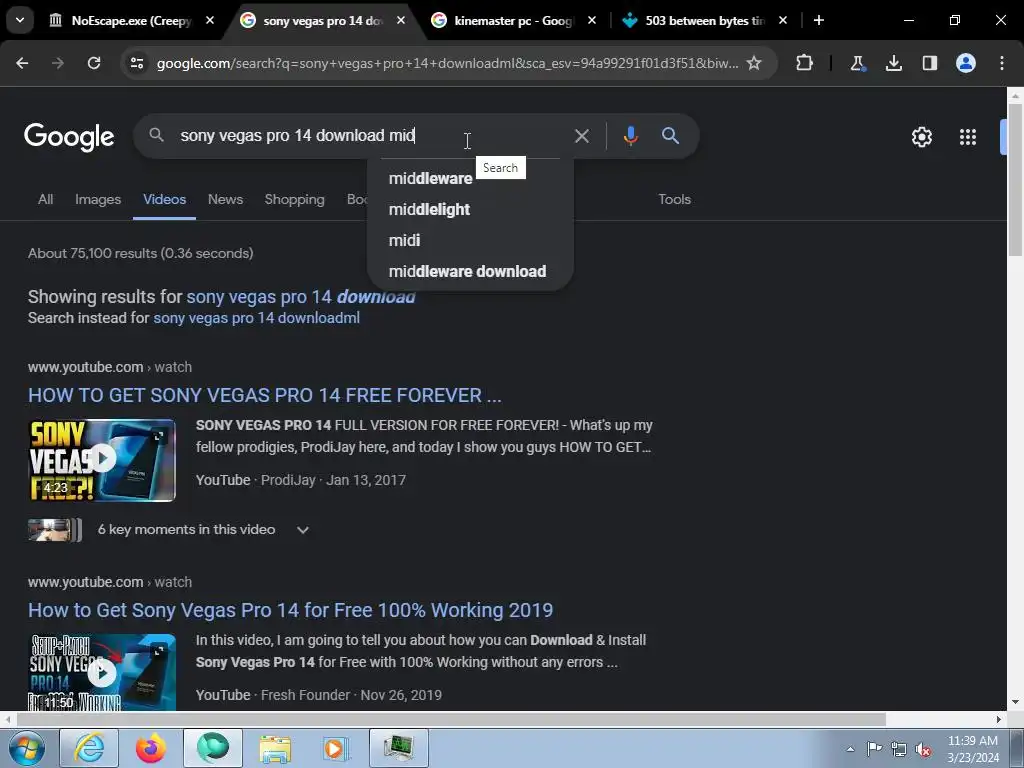Switch to the Images results tab
The image size is (1024, 768).
[x=98, y=199]
